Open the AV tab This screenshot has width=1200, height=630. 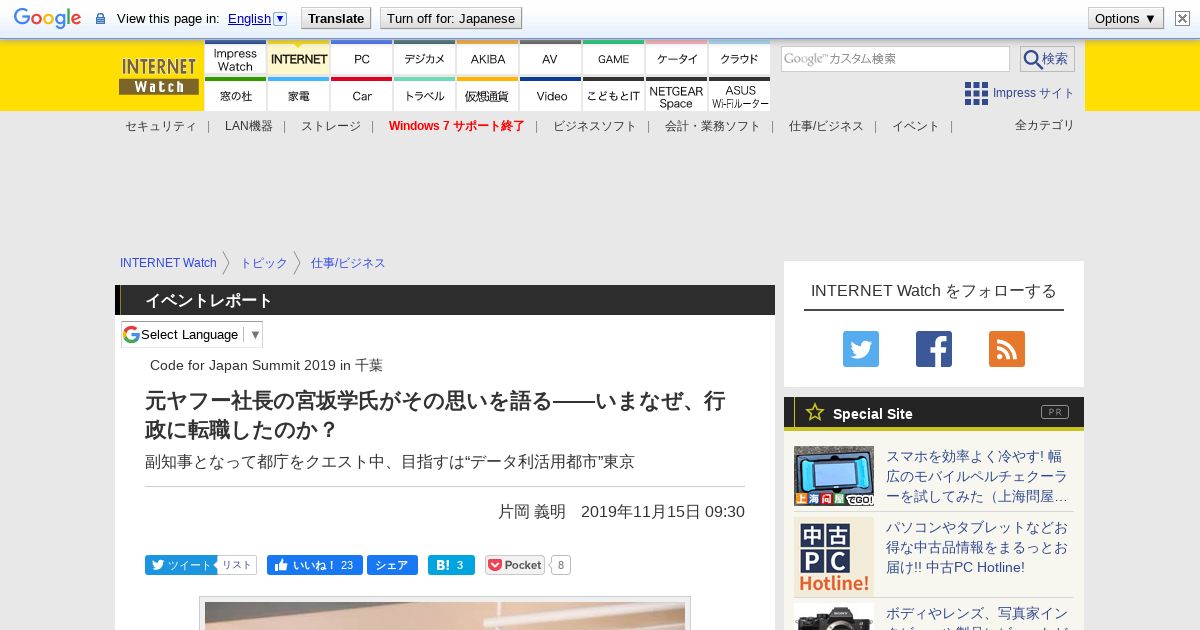tap(550, 59)
